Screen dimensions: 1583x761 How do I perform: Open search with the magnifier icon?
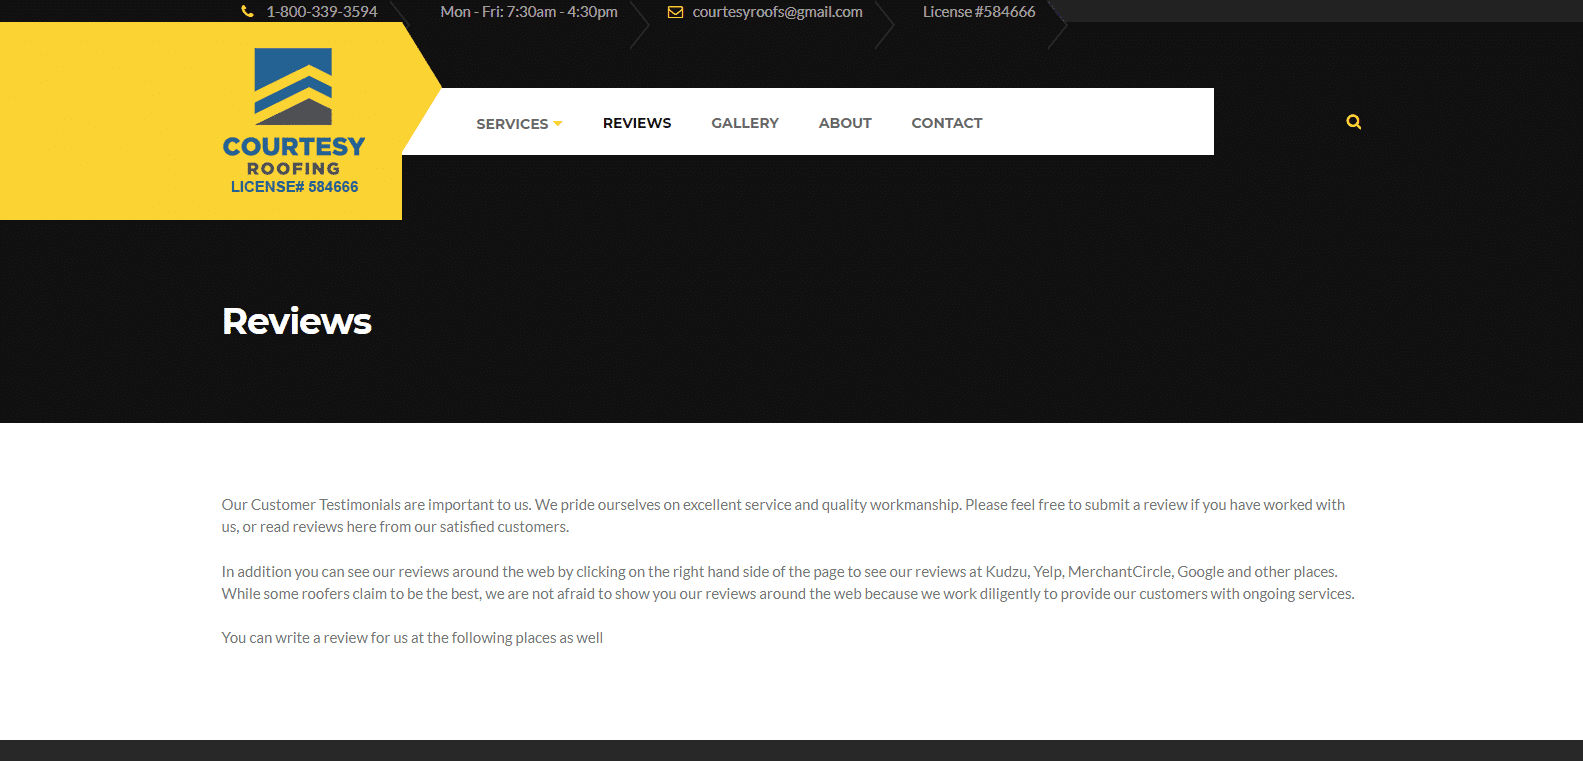tap(1353, 122)
